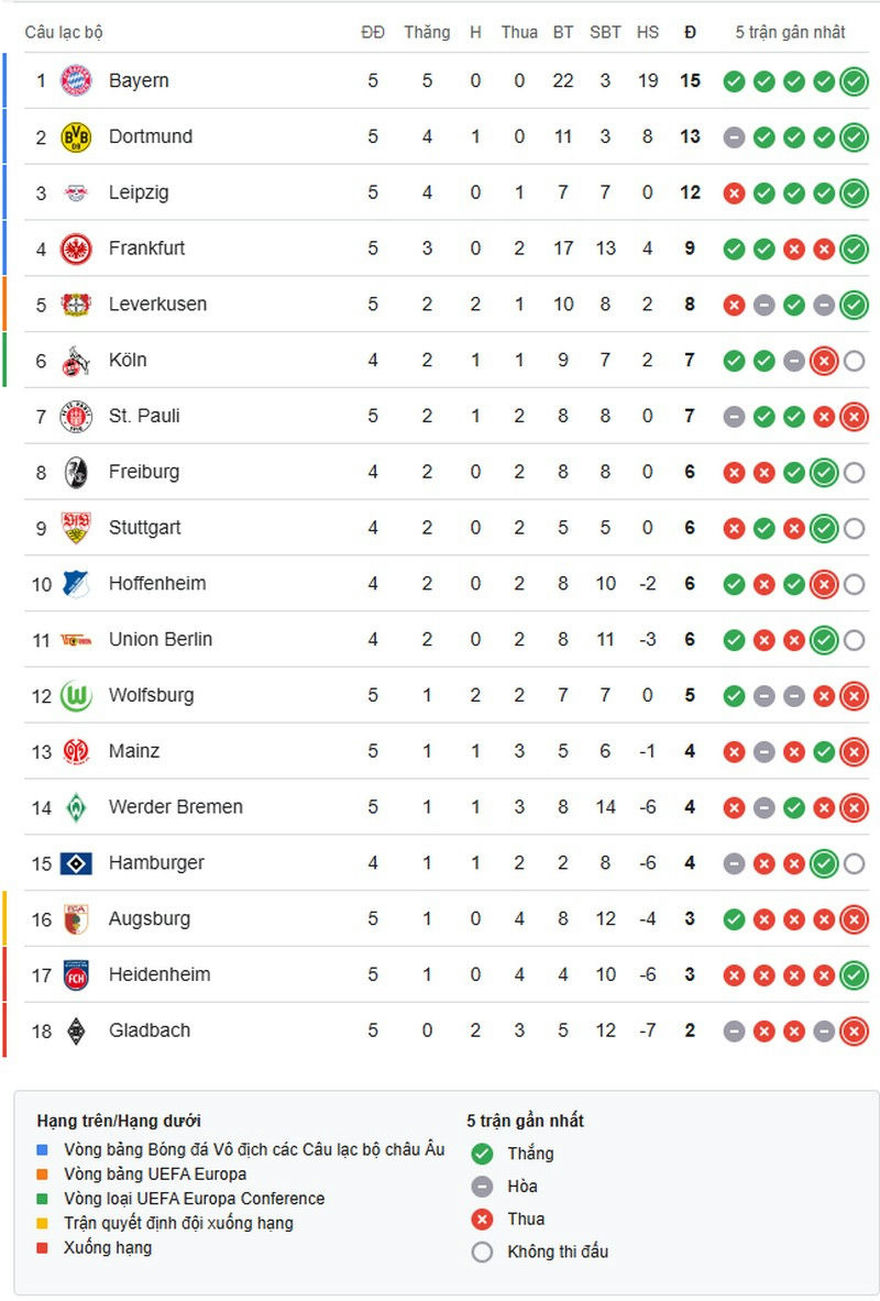Screen dimensions: 880x1301
Task: Click the Hamburger club logo
Action: (x=76, y=863)
